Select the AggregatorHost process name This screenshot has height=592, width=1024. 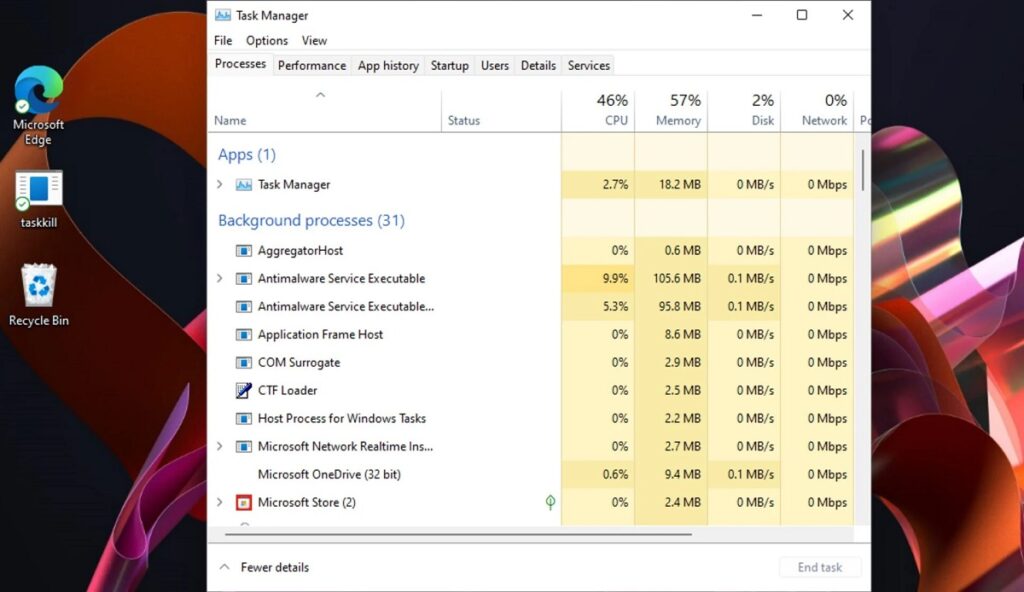point(300,251)
